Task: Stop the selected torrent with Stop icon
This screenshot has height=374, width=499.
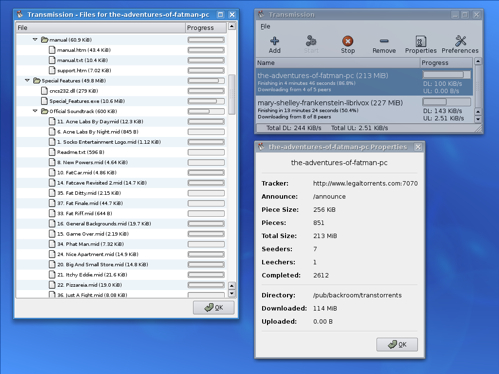Action: tap(348, 41)
